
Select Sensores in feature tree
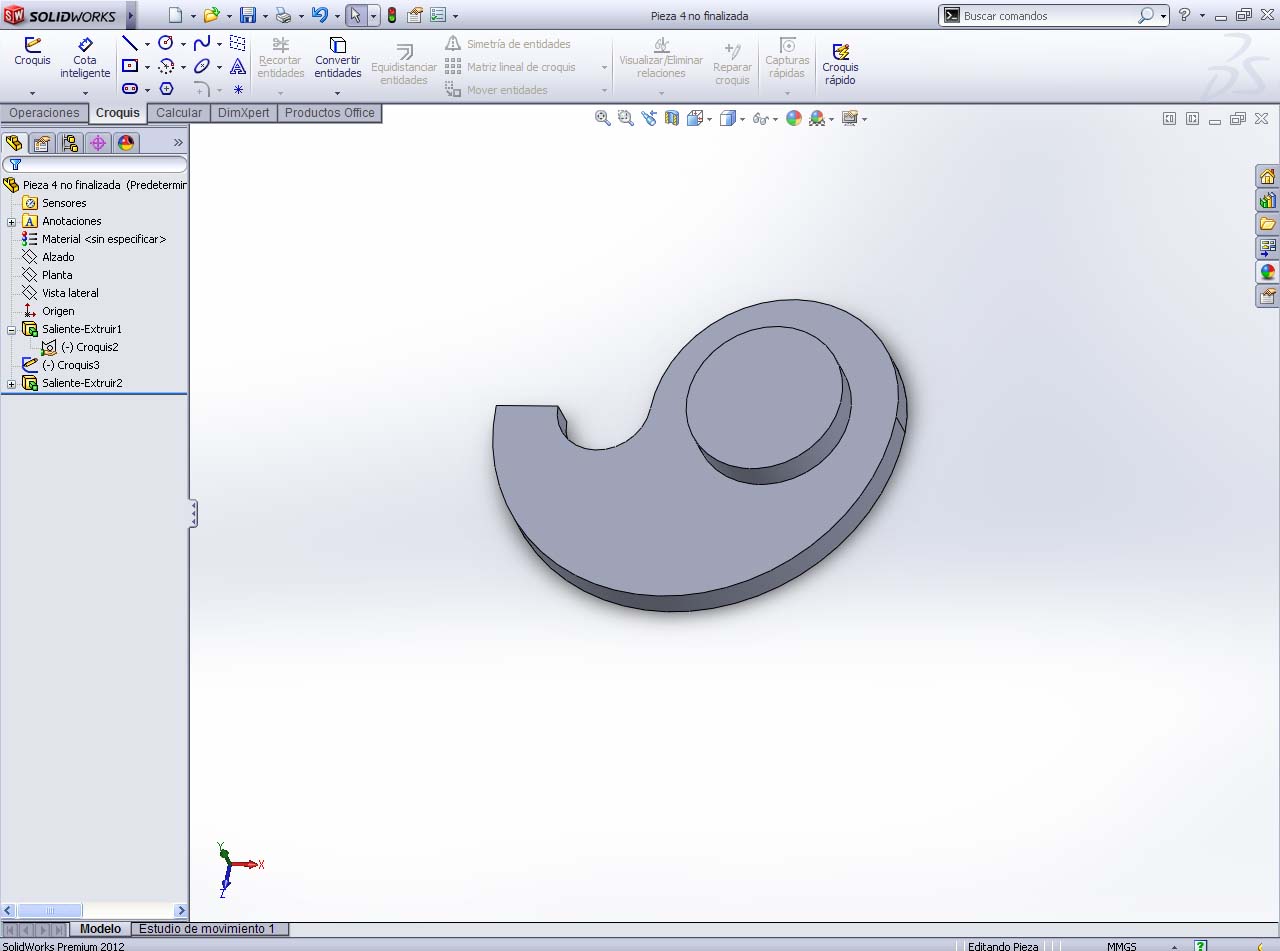coord(64,203)
